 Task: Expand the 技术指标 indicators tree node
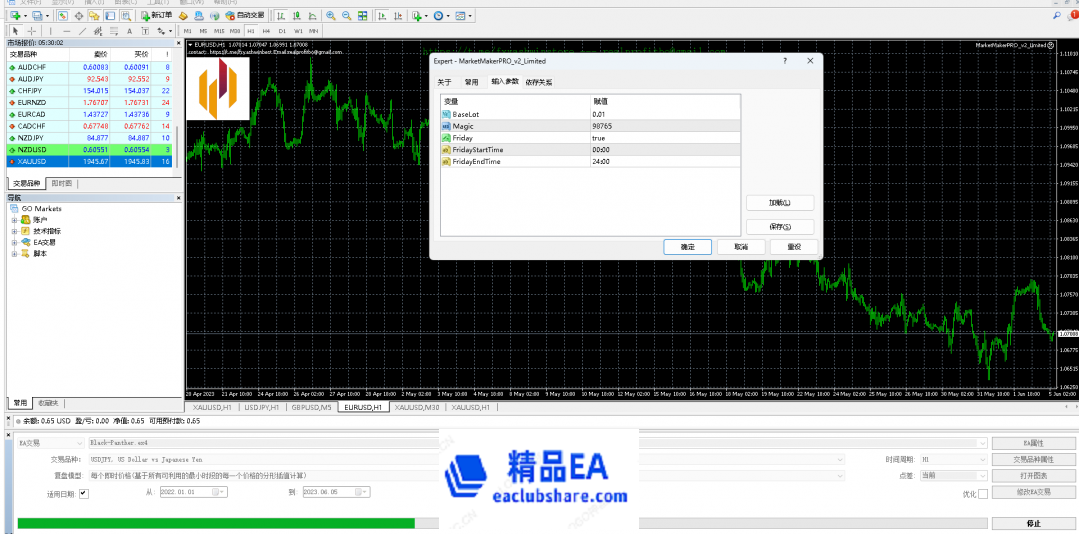tap(15, 230)
